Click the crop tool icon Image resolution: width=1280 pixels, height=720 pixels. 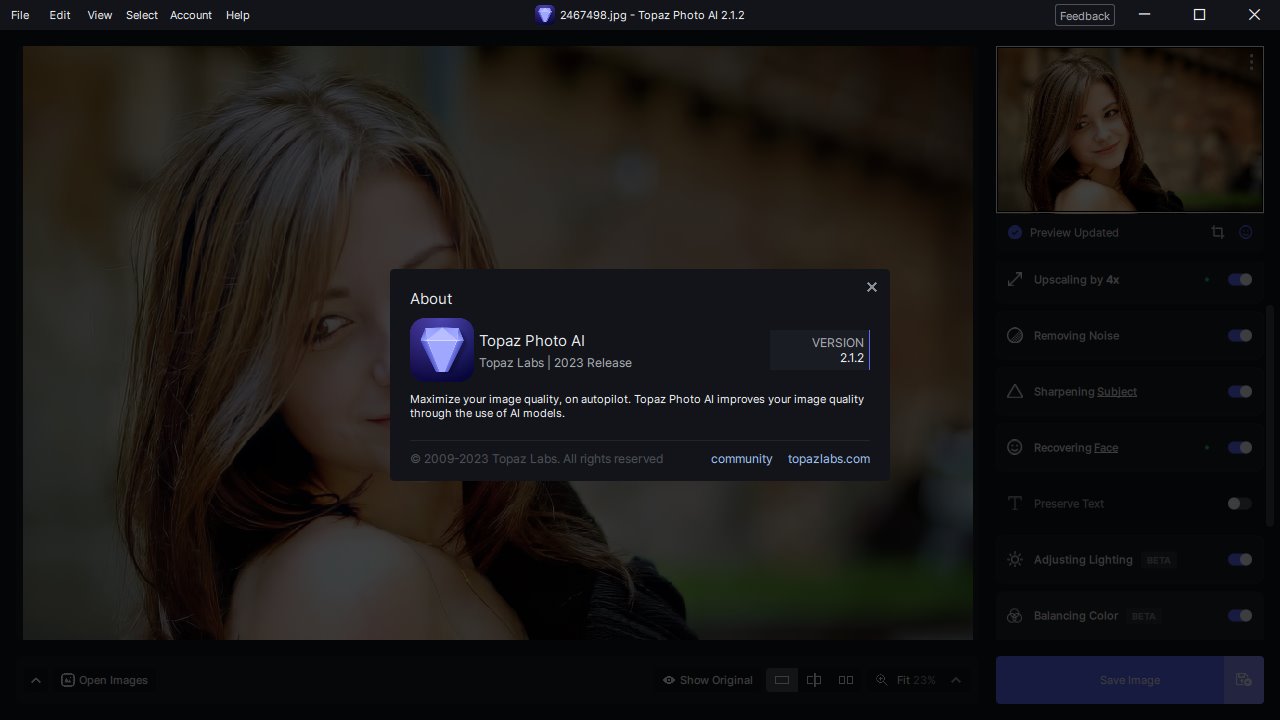[x=1217, y=232]
